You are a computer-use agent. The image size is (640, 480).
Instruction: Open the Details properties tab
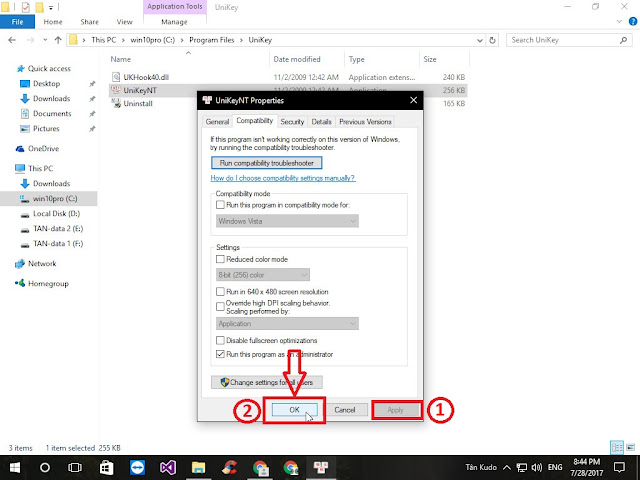[321, 122]
